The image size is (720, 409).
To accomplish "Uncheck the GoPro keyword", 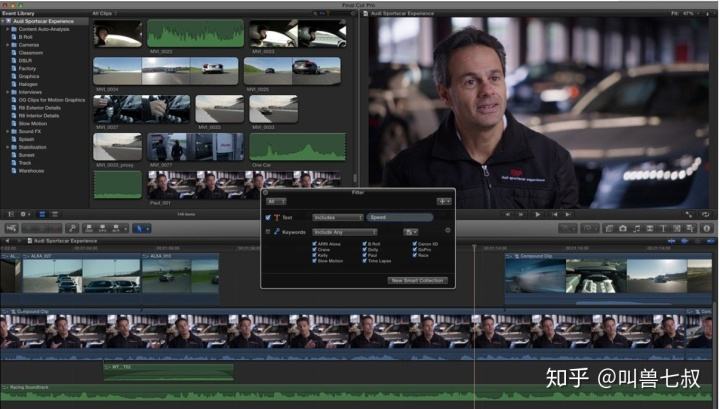I will click(x=415, y=250).
